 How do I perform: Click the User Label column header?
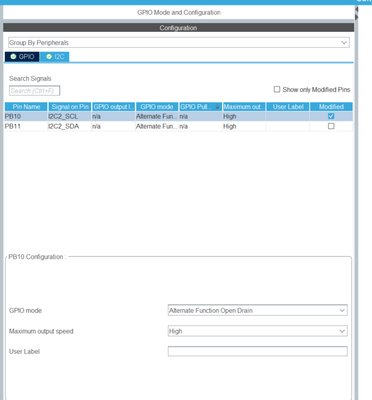tap(288, 107)
